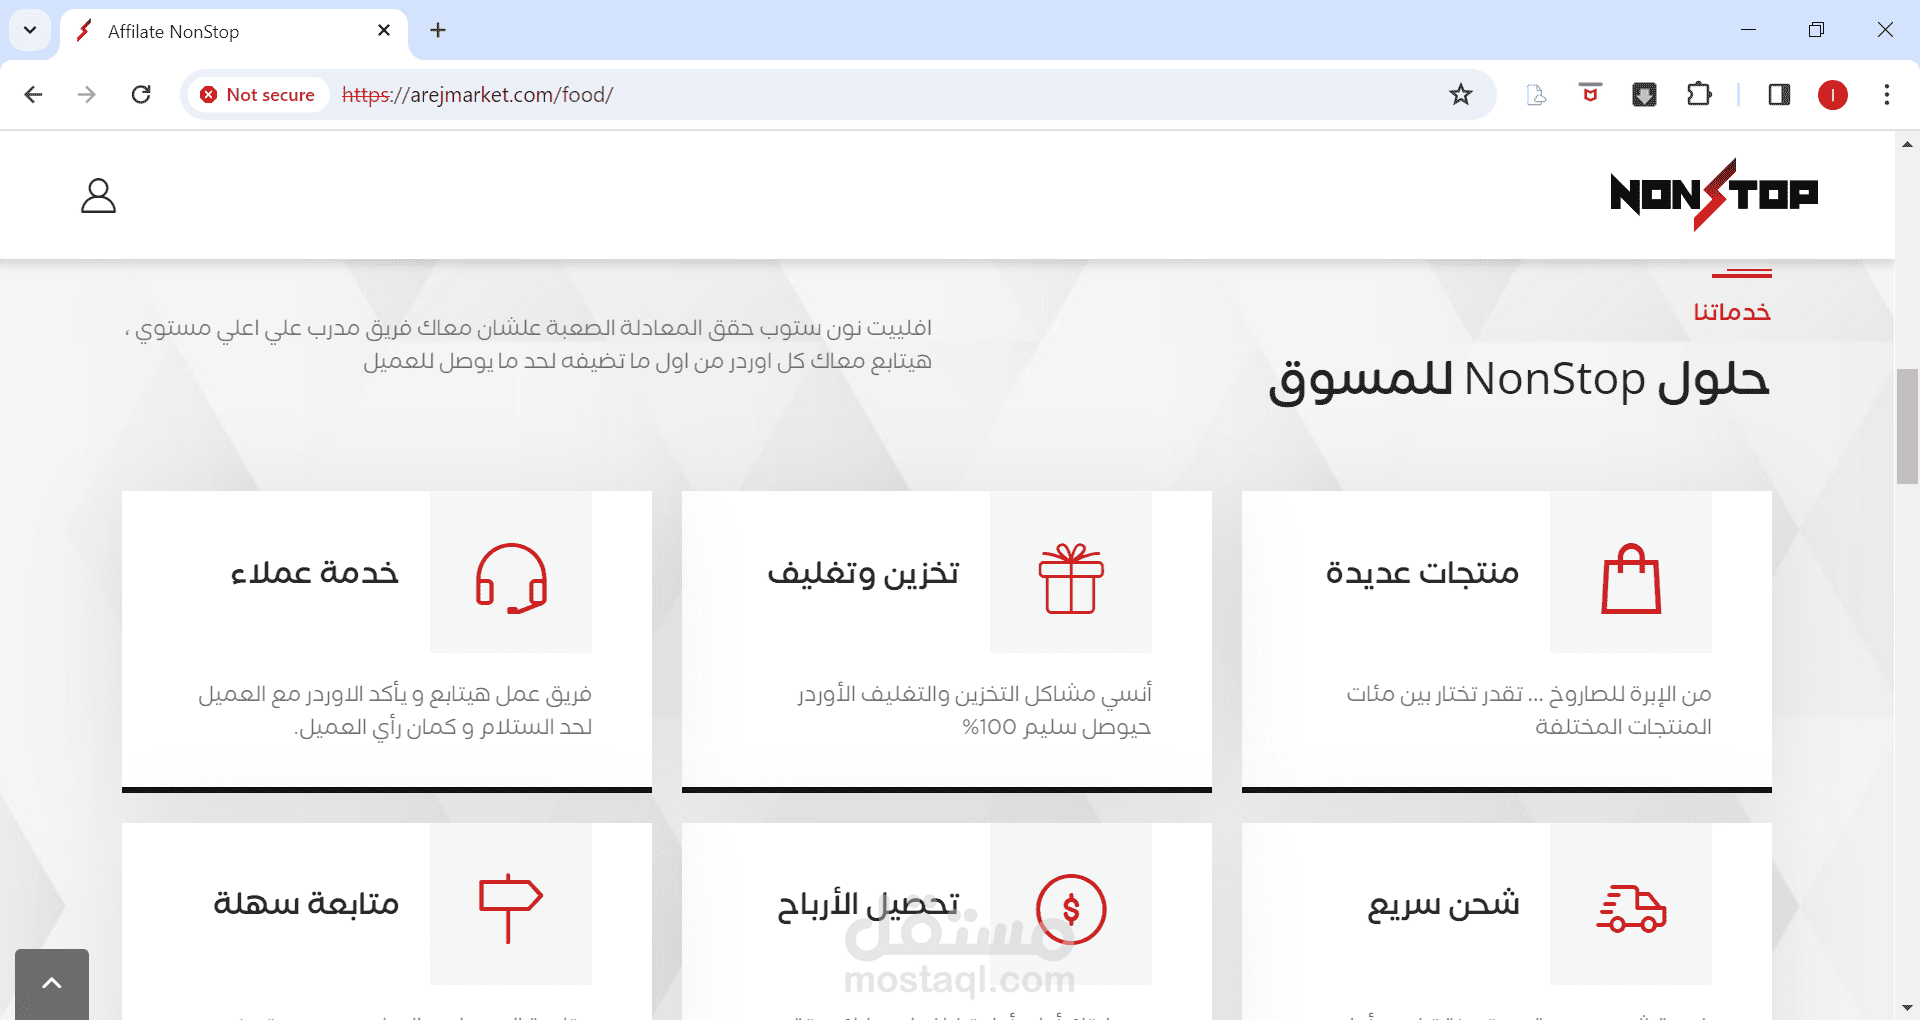The width and height of the screenshot is (1920, 1020).
Task: Click the description starting من الإبرة للصاروخ
Action: point(1529,710)
